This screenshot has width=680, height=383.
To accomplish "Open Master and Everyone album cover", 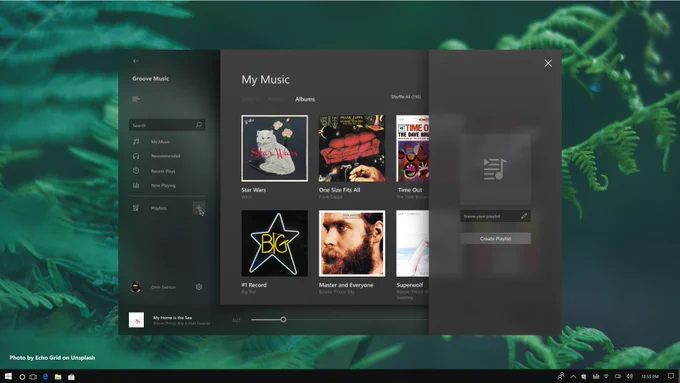I will pyautogui.click(x=352, y=243).
